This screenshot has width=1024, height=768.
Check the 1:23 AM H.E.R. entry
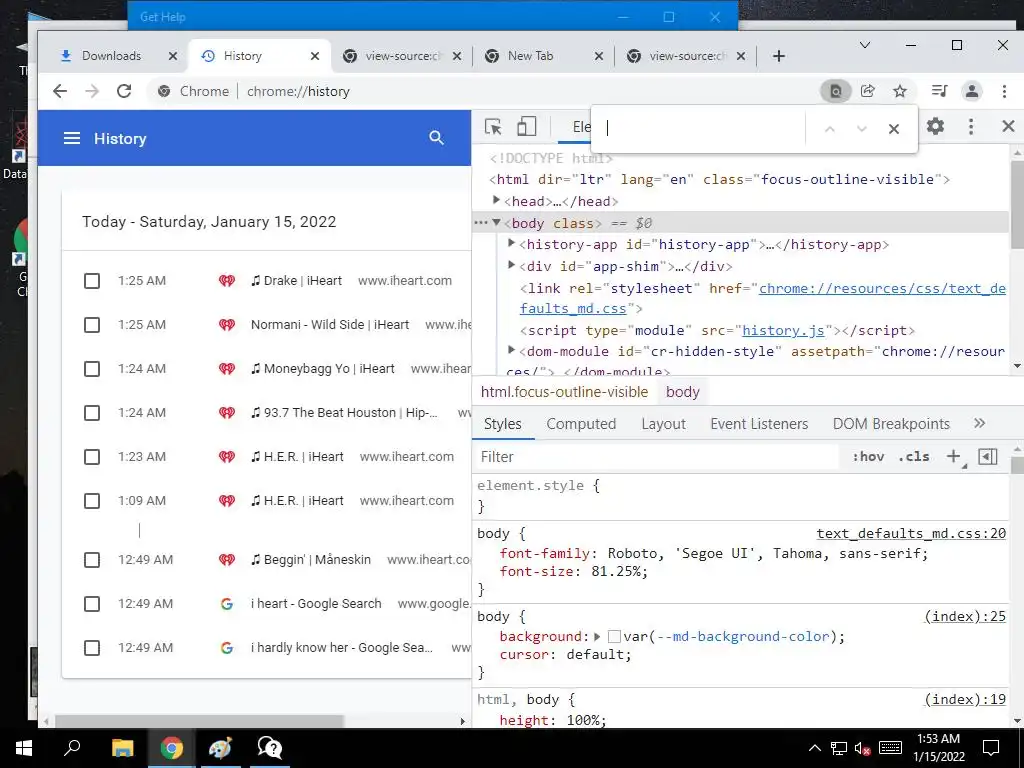[92, 456]
